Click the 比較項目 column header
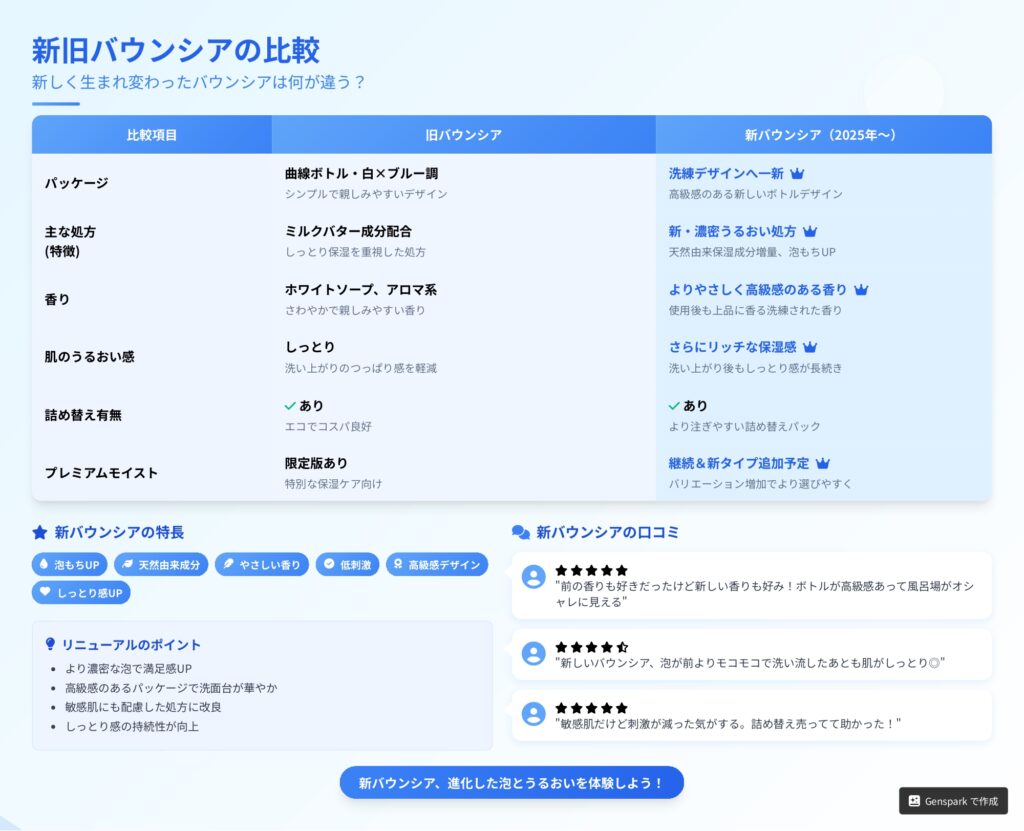 pos(152,135)
